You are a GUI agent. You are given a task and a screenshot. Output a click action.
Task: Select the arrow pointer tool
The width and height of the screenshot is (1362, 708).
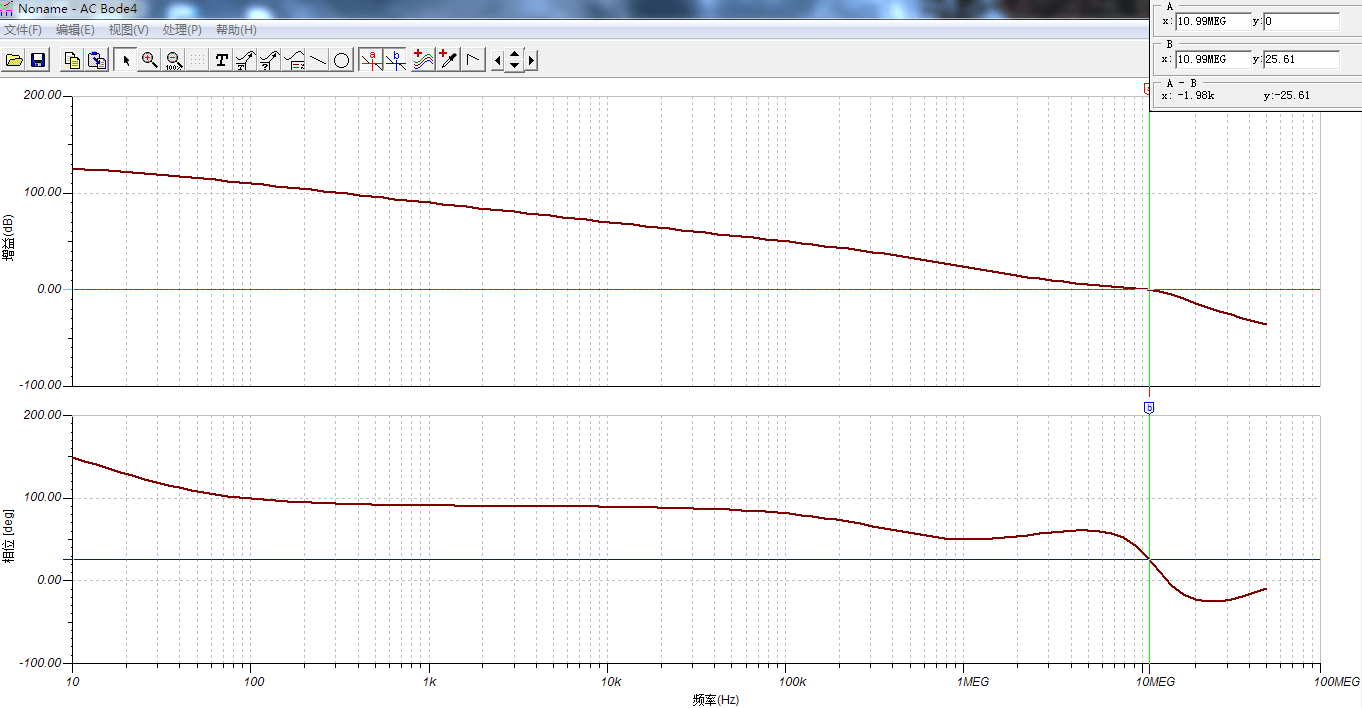tap(126, 60)
